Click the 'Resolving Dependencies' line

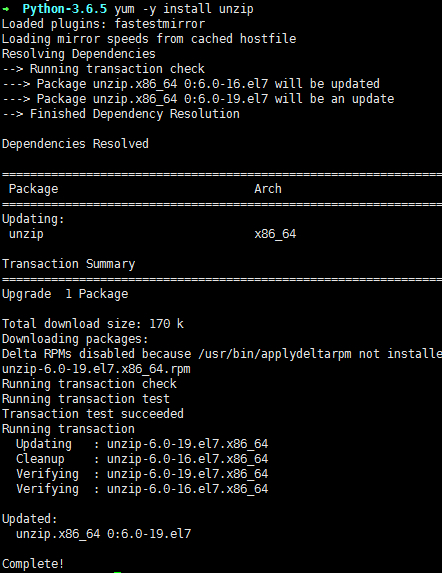(x=79, y=54)
